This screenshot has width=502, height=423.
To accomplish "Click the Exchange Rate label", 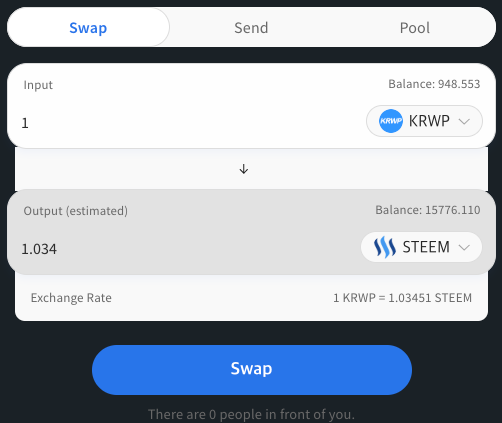I will pyautogui.click(x=71, y=298).
